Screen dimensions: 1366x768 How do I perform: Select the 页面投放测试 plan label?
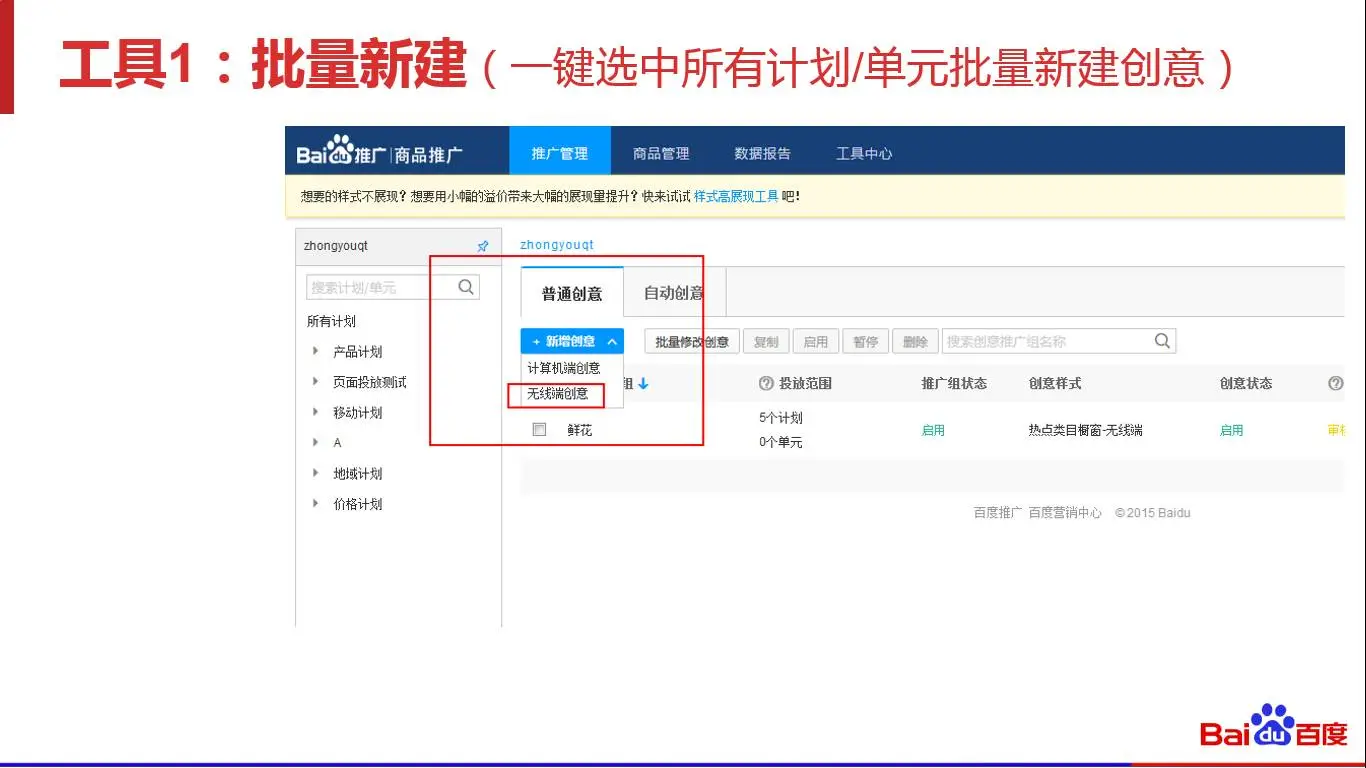(x=370, y=382)
